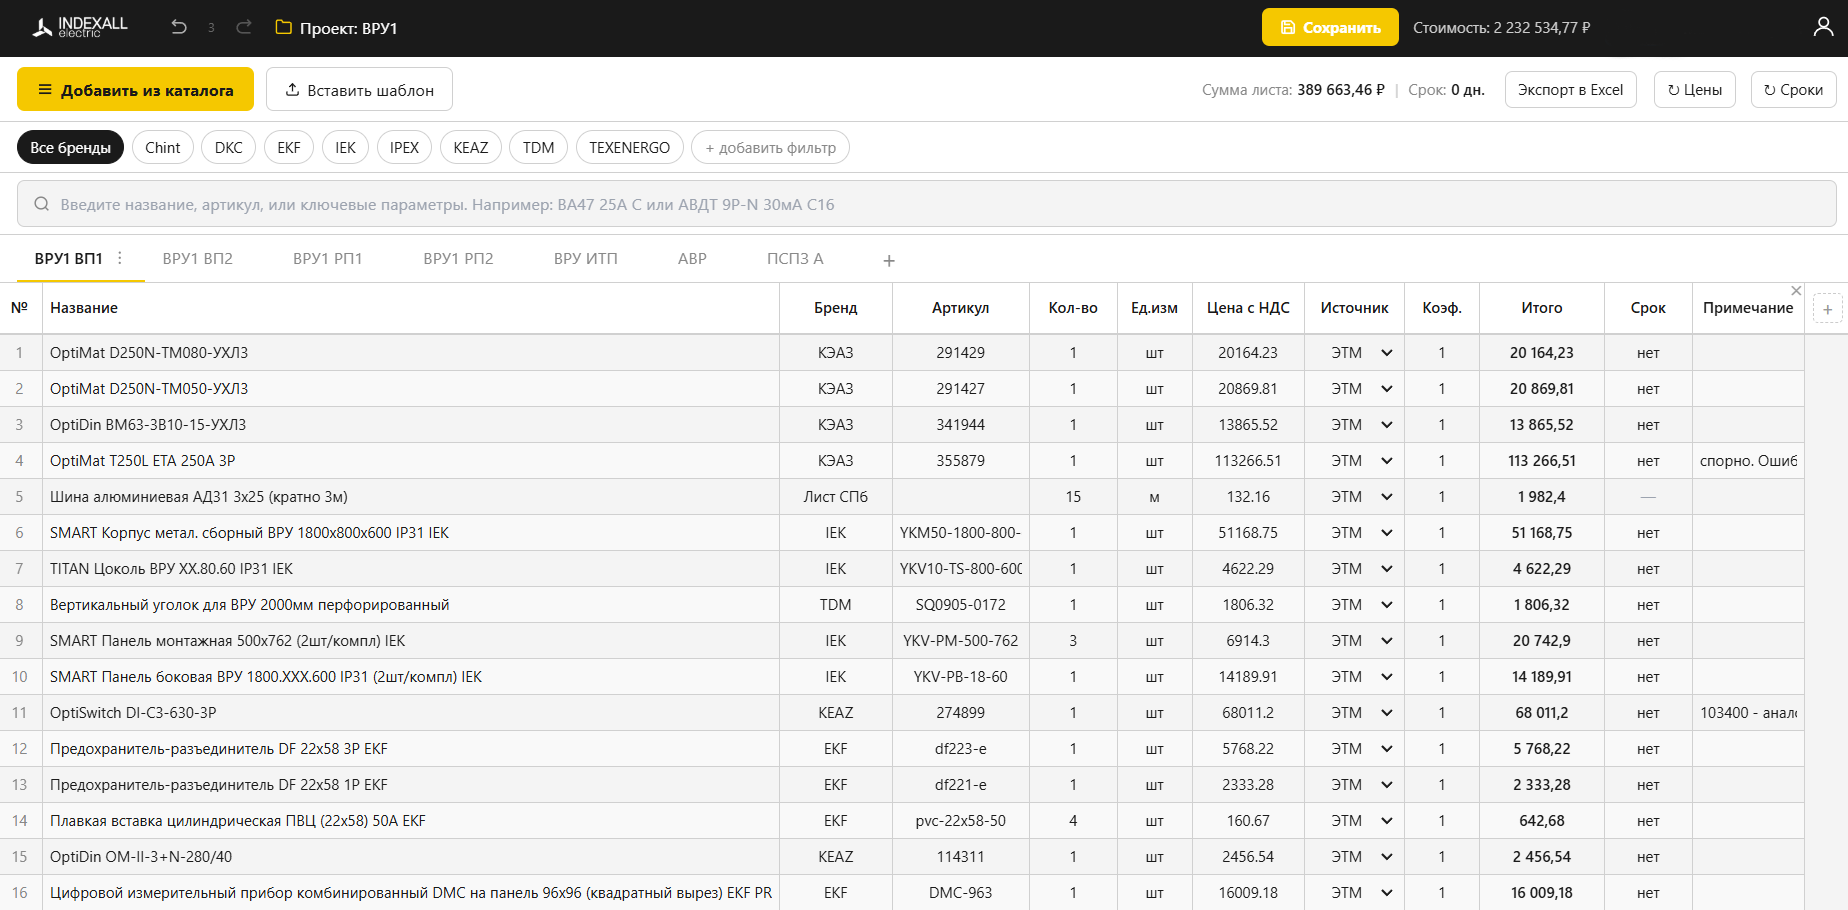The height and width of the screenshot is (910, 1848).
Task: Select the ВРУ1 ВП1 tab
Action: click(x=68, y=259)
